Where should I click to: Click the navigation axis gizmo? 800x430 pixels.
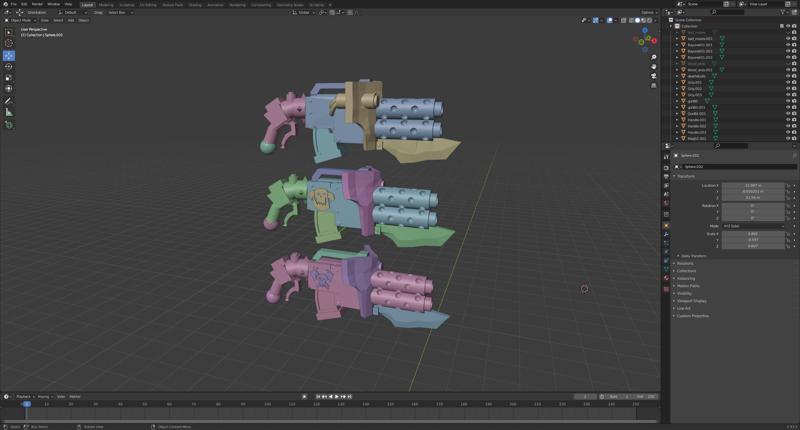[645, 39]
